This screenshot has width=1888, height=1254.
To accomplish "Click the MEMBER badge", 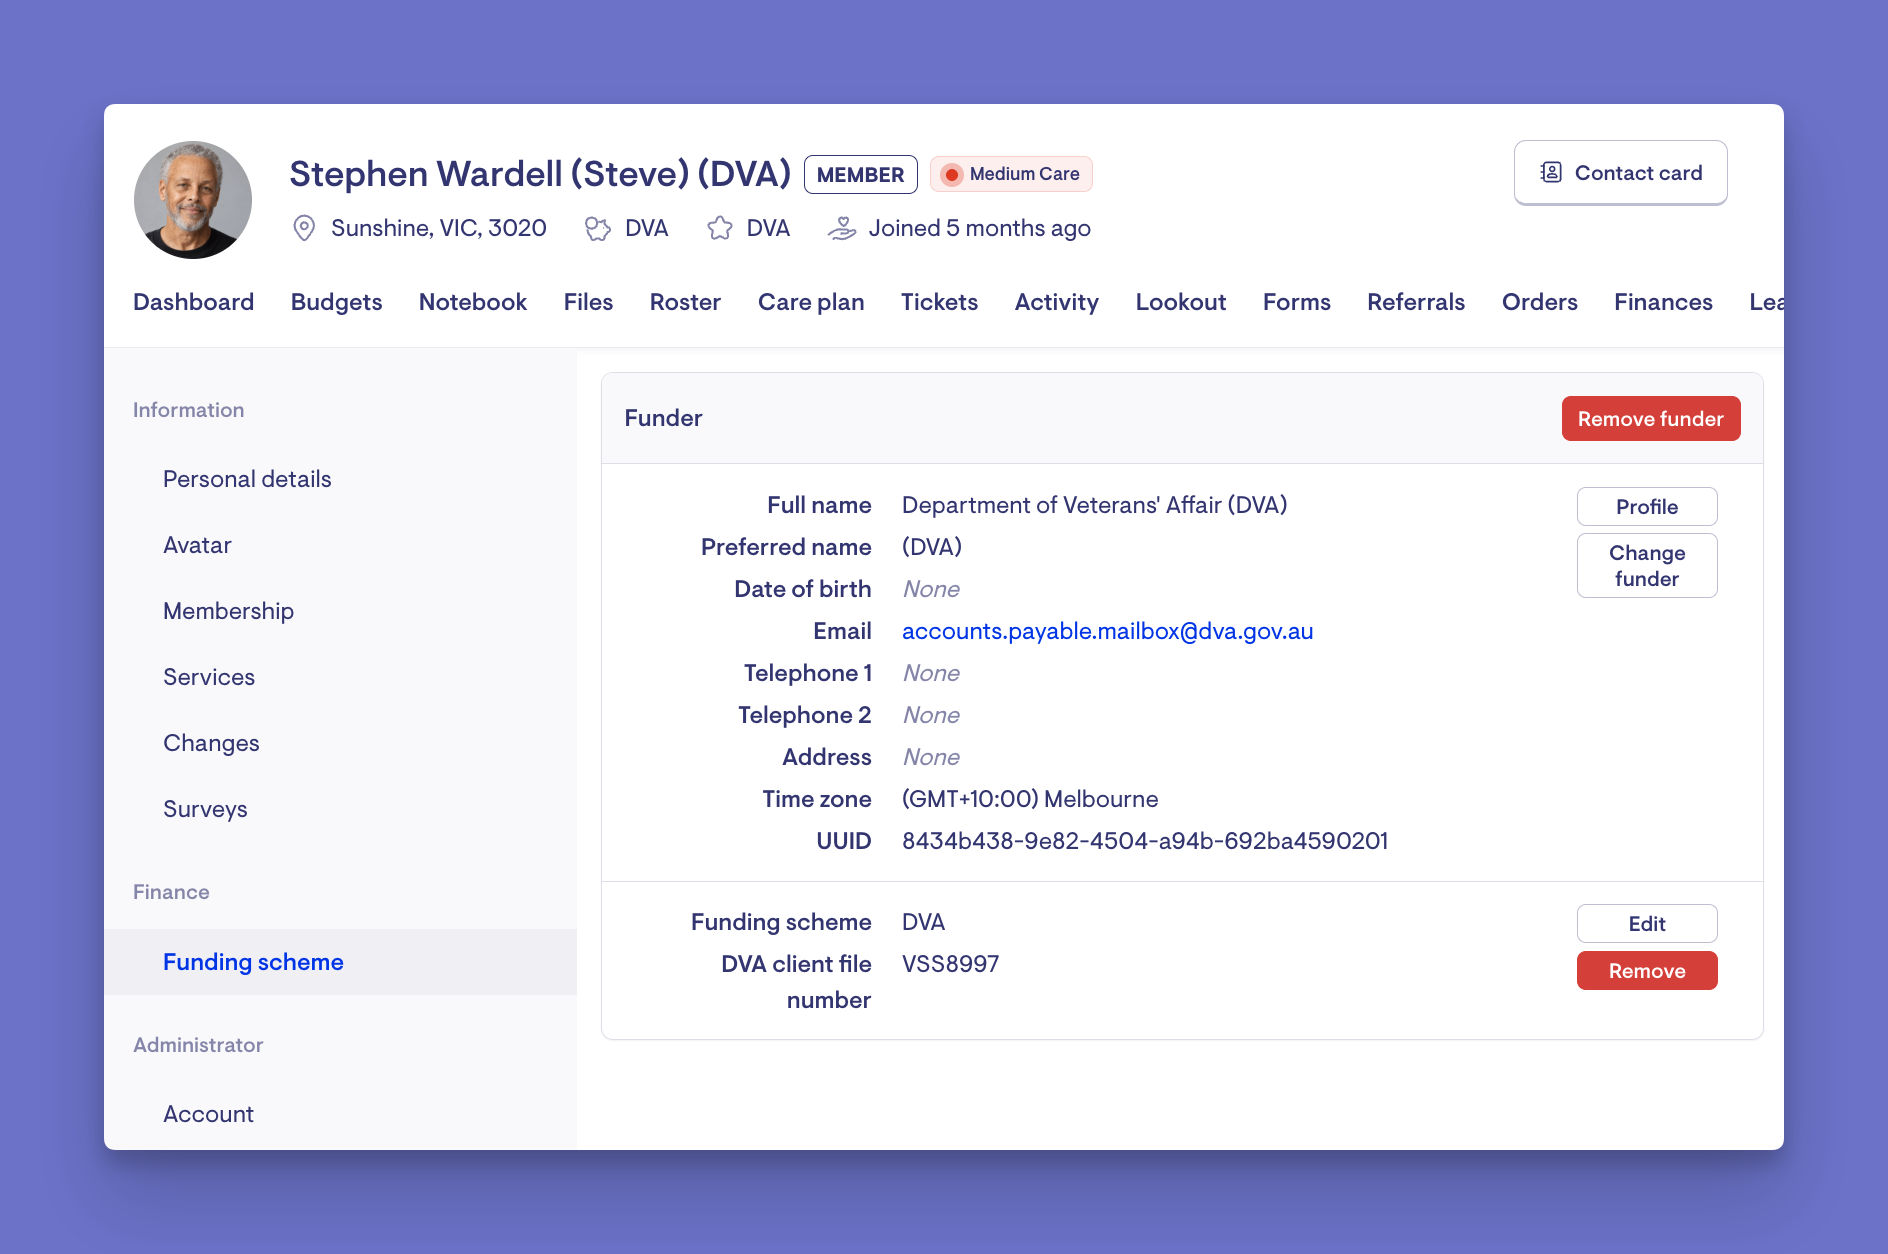I will (x=860, y=174).
